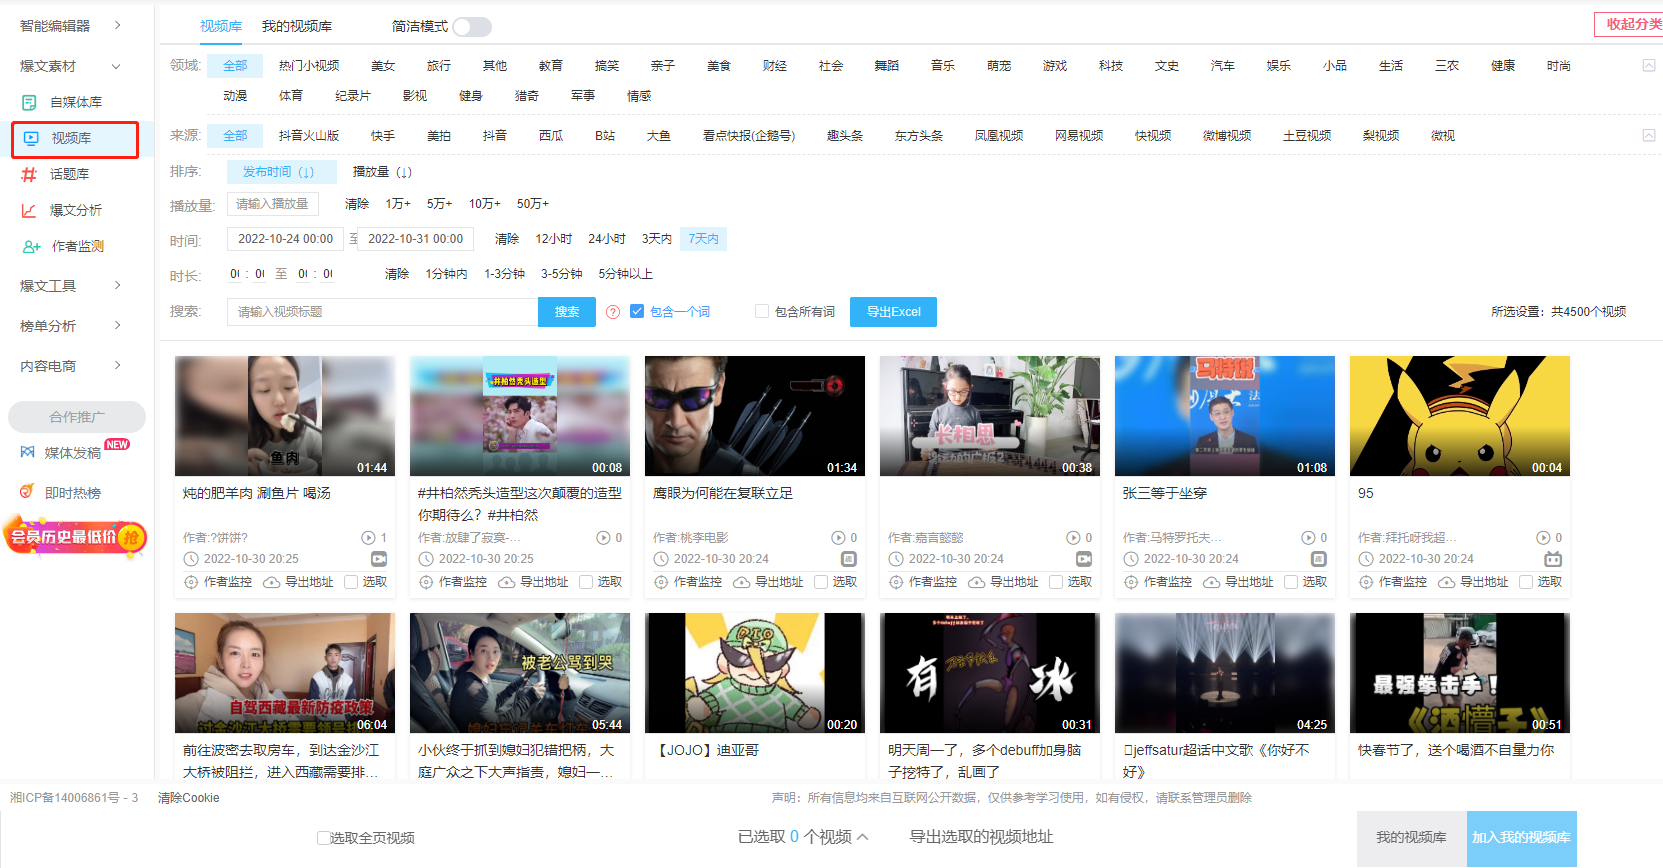Open 作者监测 person-plus icon item
Viewport: 1663px width, 868px height.
[32, 246]
